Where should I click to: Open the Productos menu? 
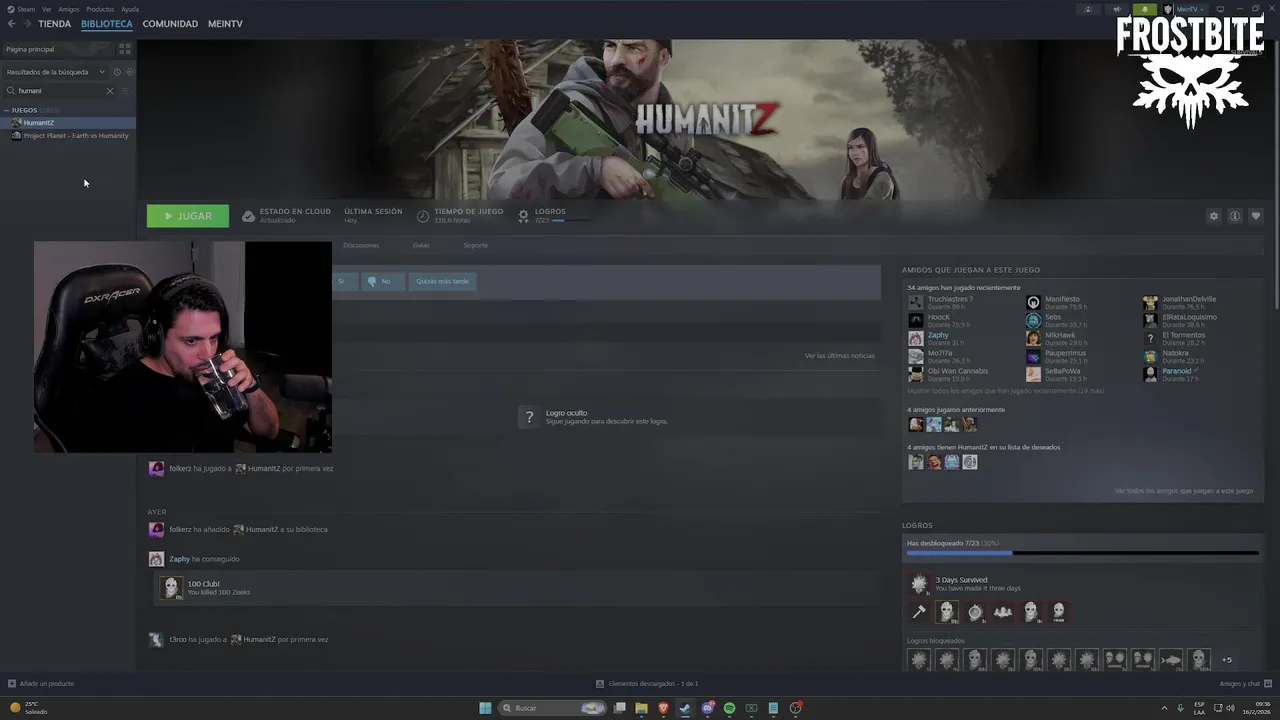point(100,9)
